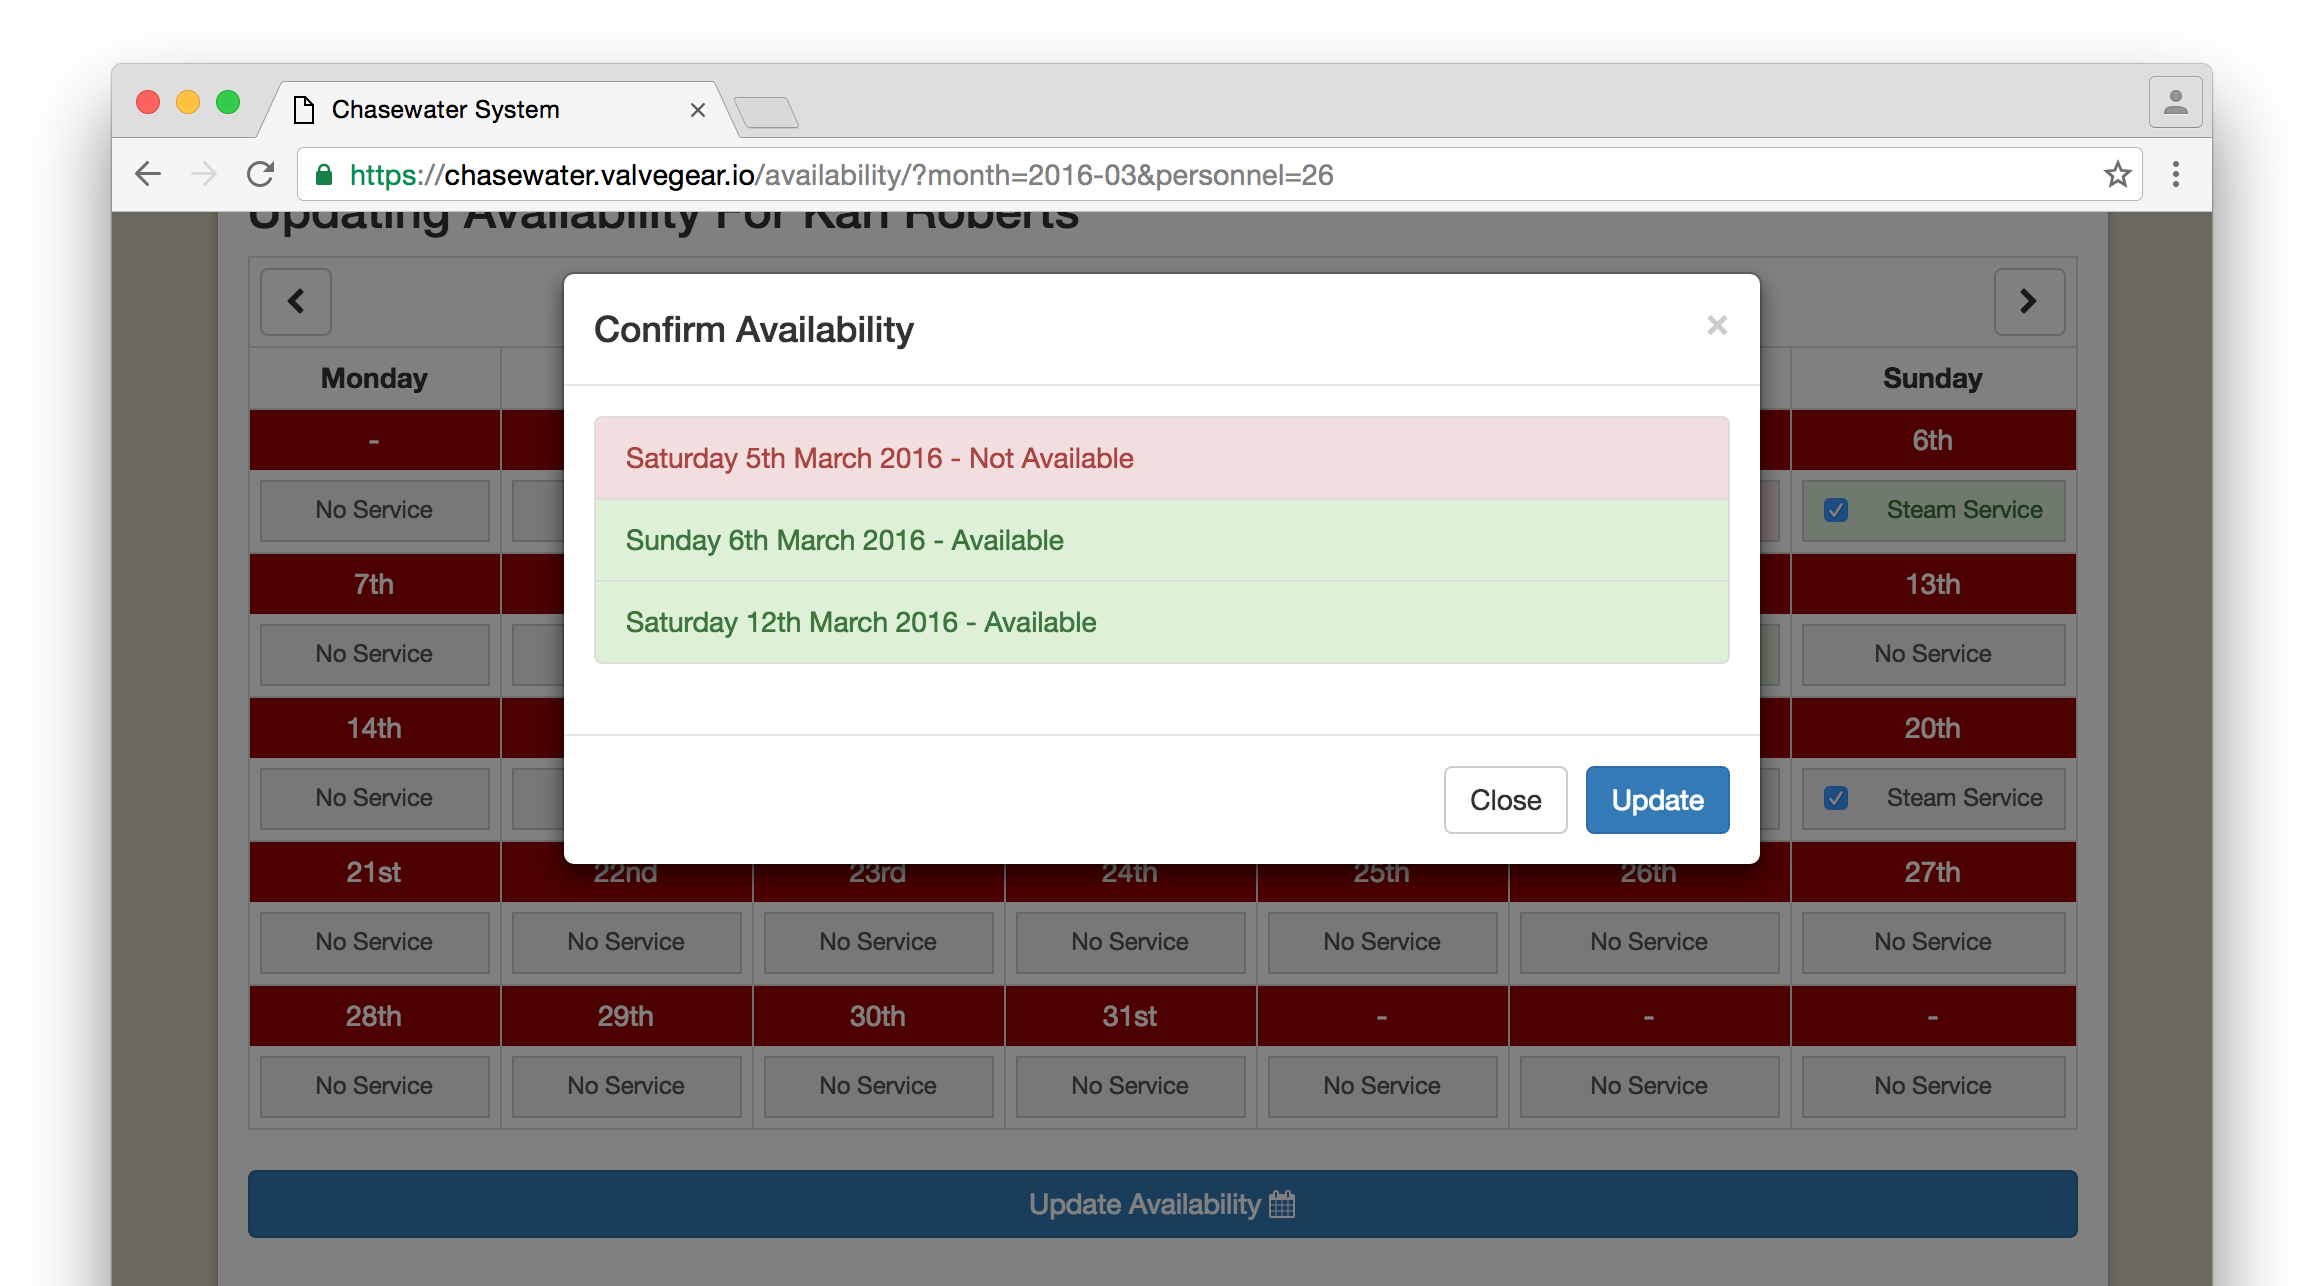This screenshot has height=1286, width=2324.
Task: Go to previous month with left chevron
Action: coord(296,301)
